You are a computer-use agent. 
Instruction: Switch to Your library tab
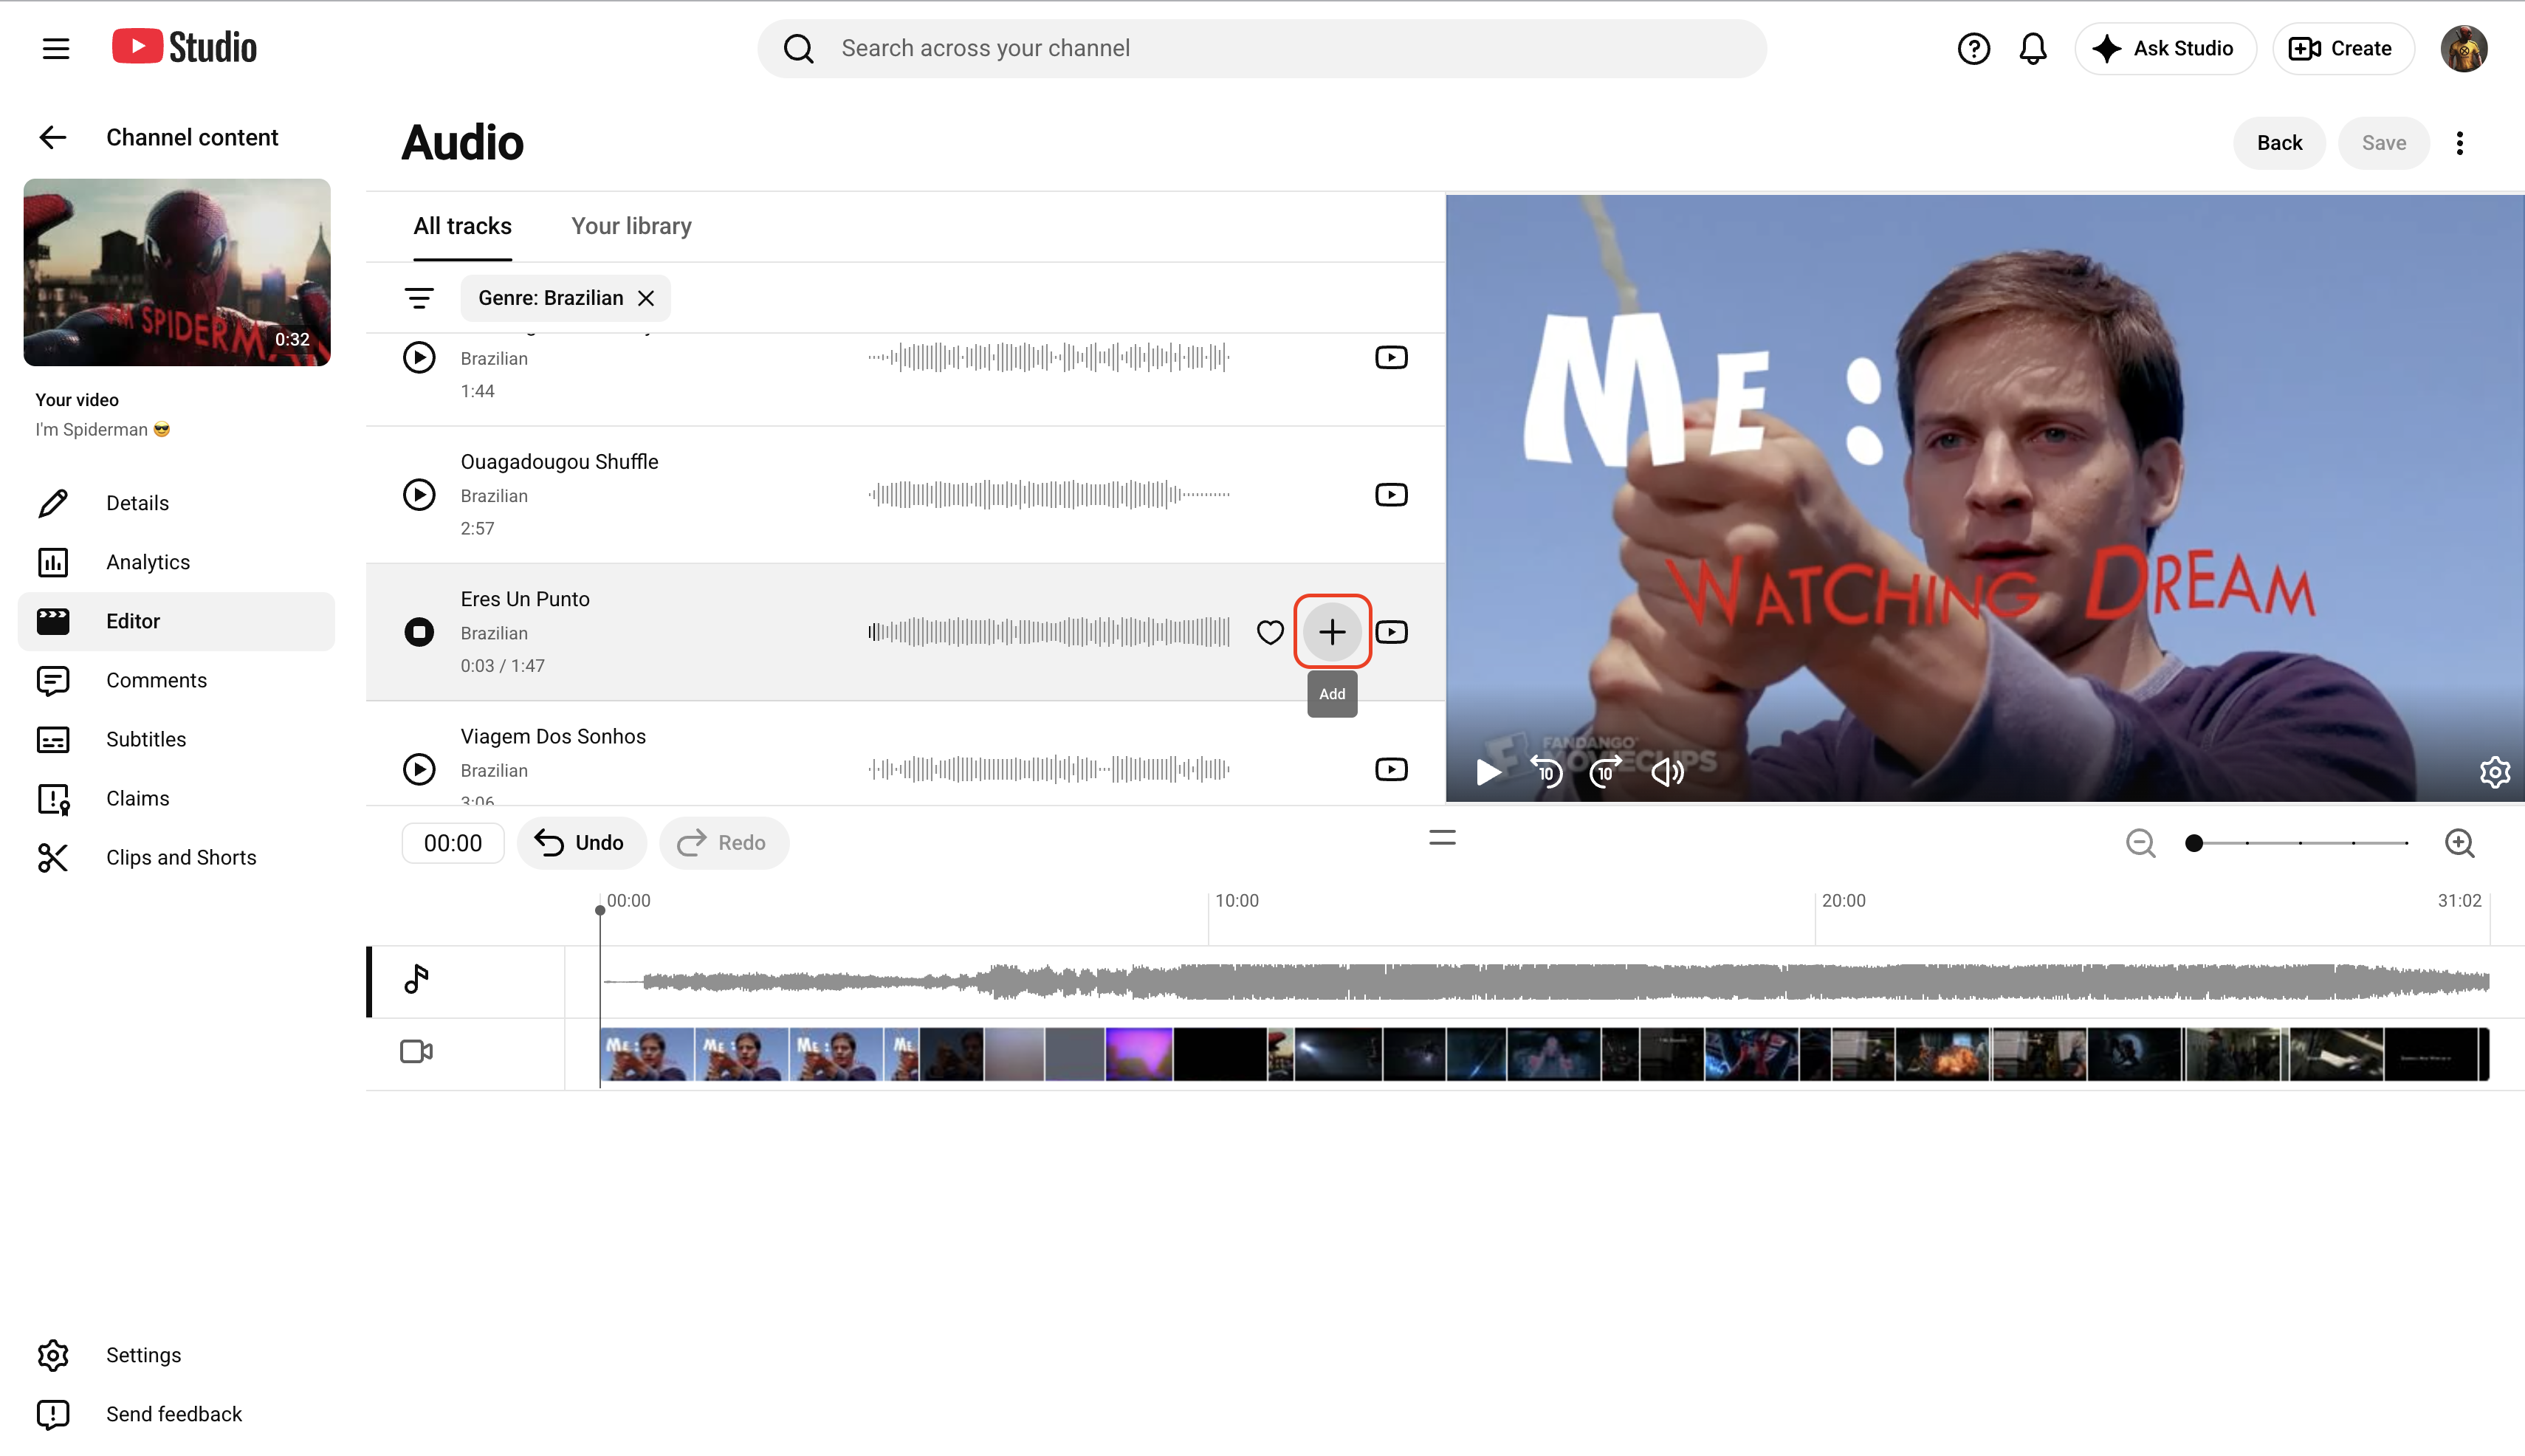click(631, 226)
